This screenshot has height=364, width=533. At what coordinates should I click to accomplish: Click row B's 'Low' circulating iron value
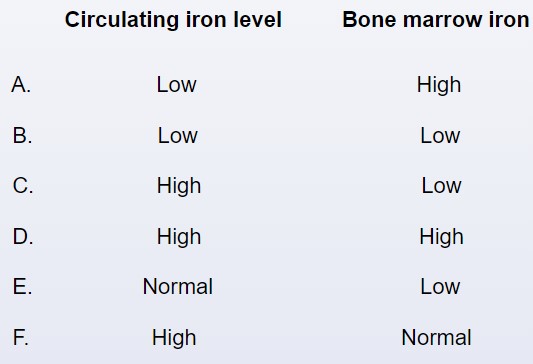[x=177, y=135]
